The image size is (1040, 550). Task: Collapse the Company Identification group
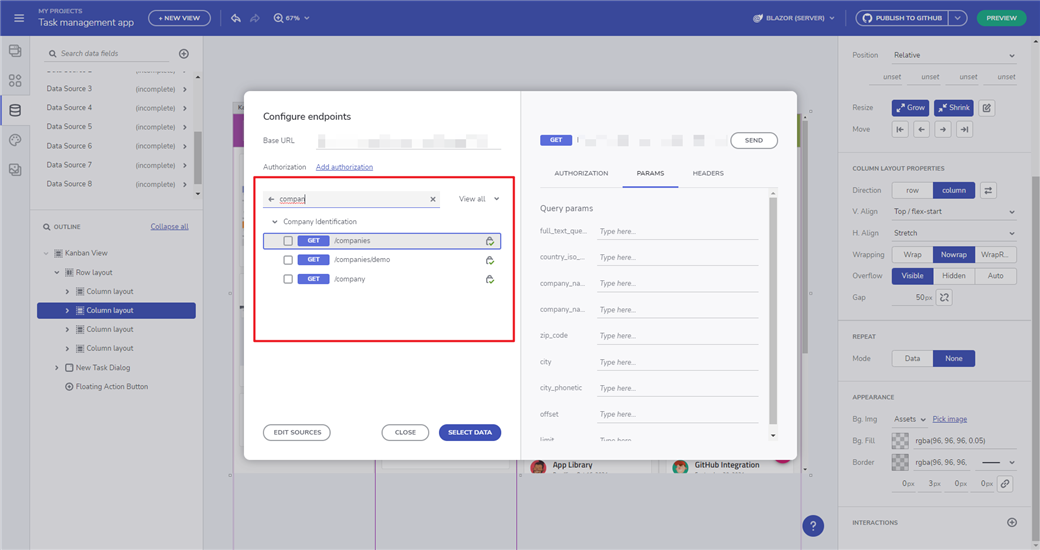tap(275, 222)
